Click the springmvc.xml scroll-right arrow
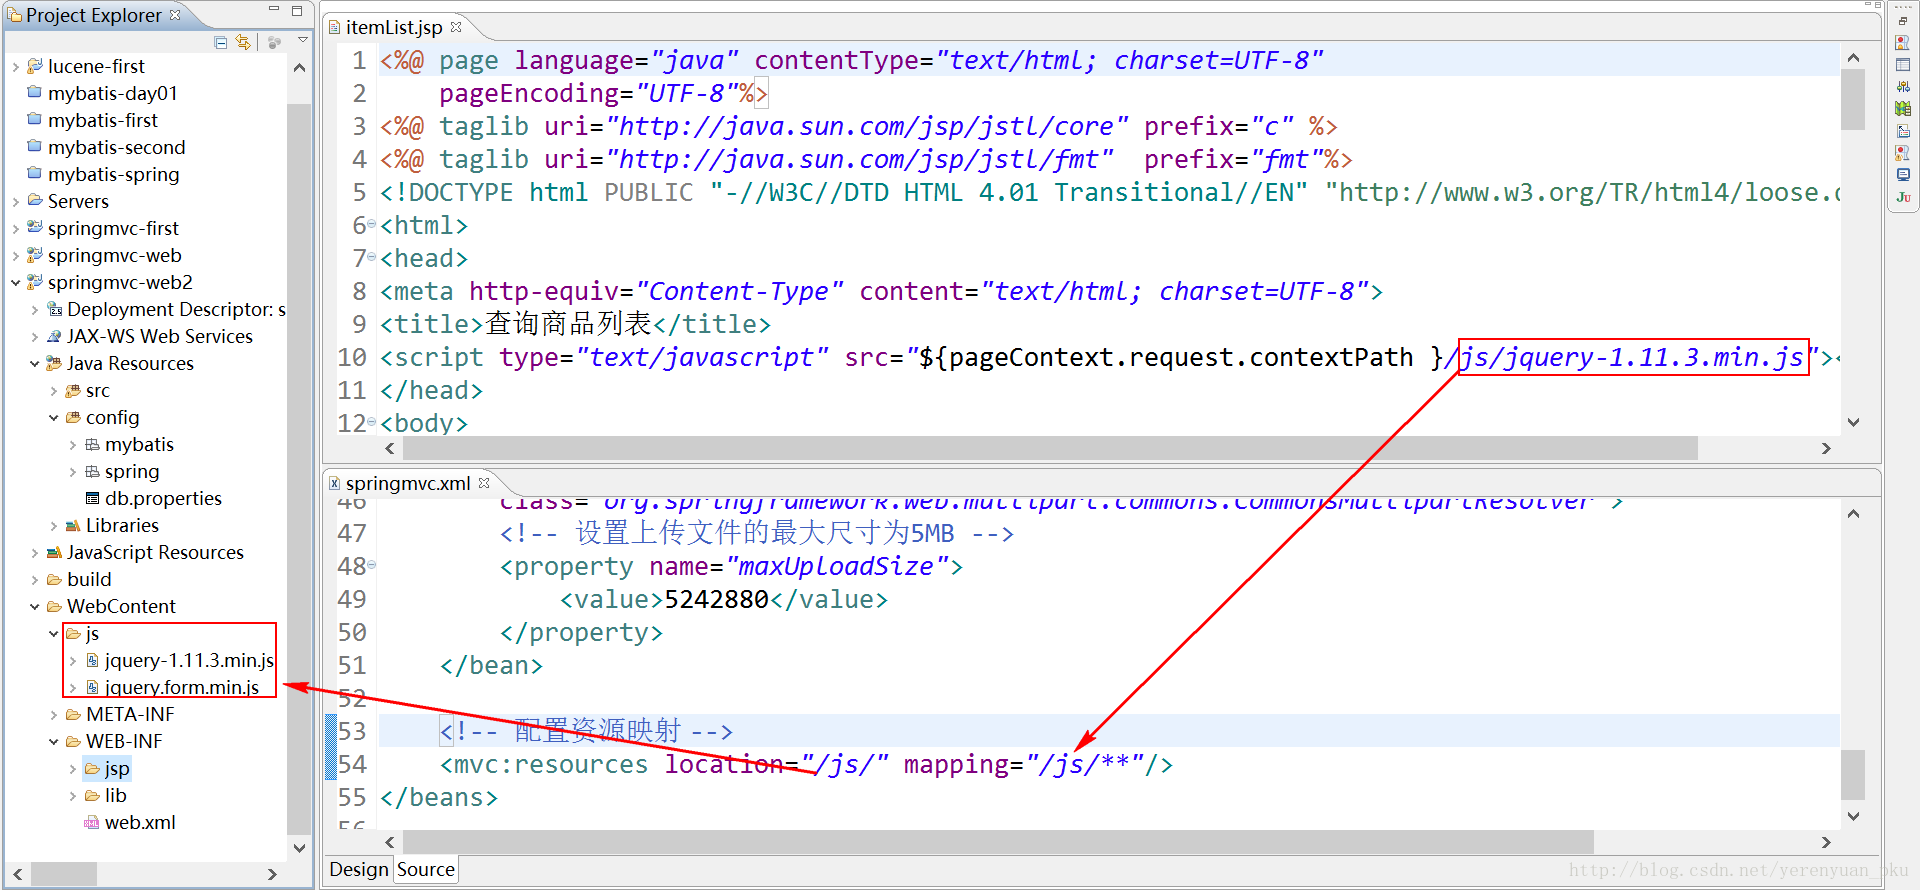 tap(1826, 842)
